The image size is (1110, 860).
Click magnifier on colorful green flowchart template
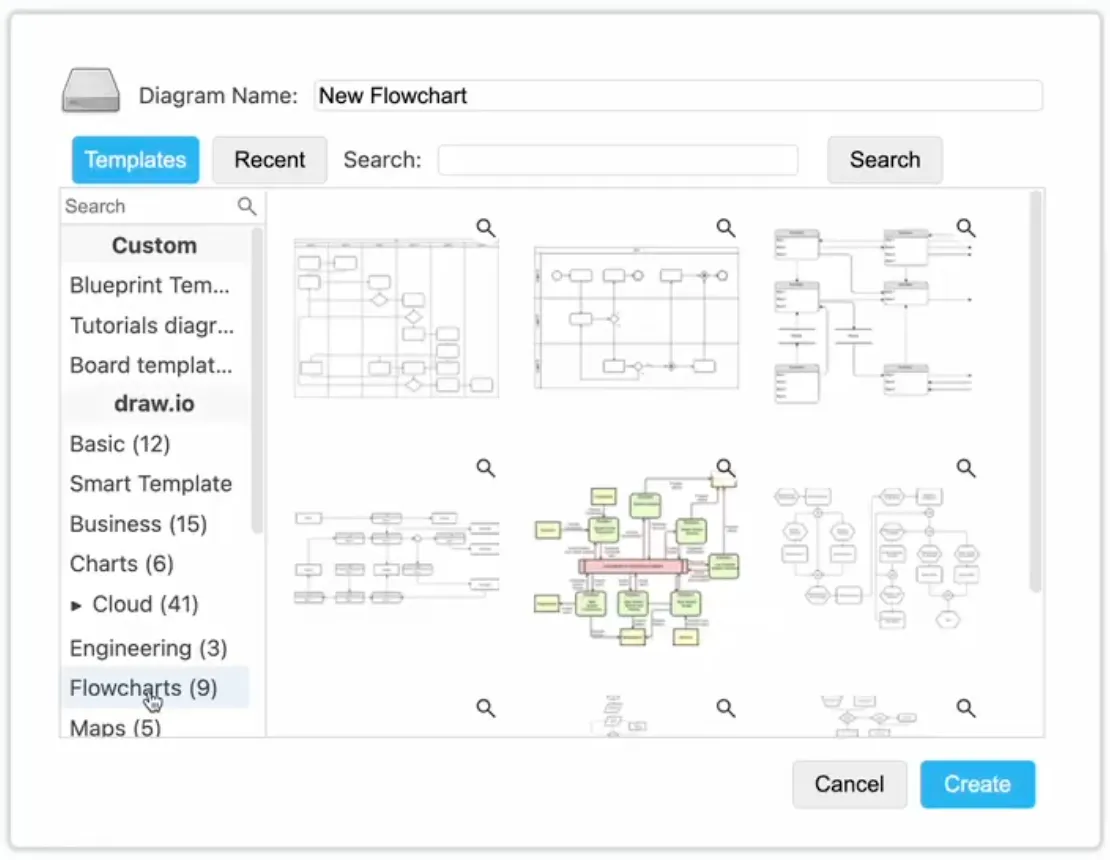click(726, 467)
